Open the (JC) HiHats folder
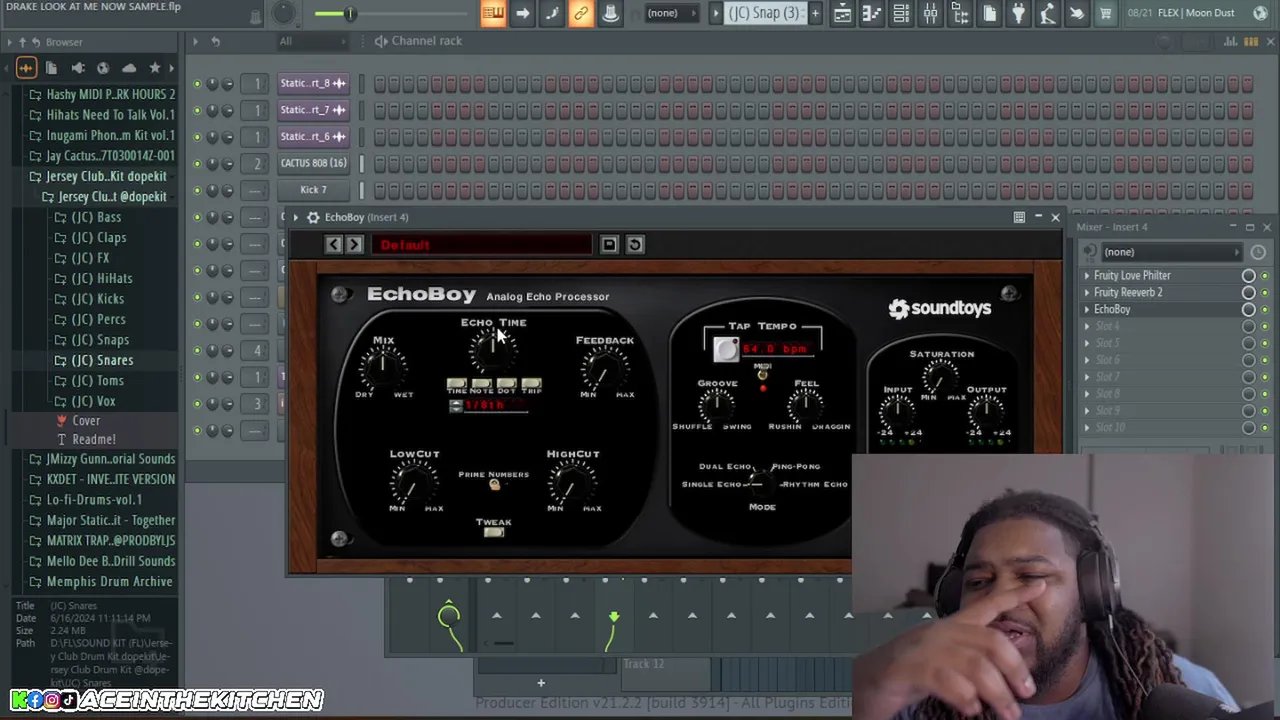Screen dimensions: 1280x720 [94, 278]
